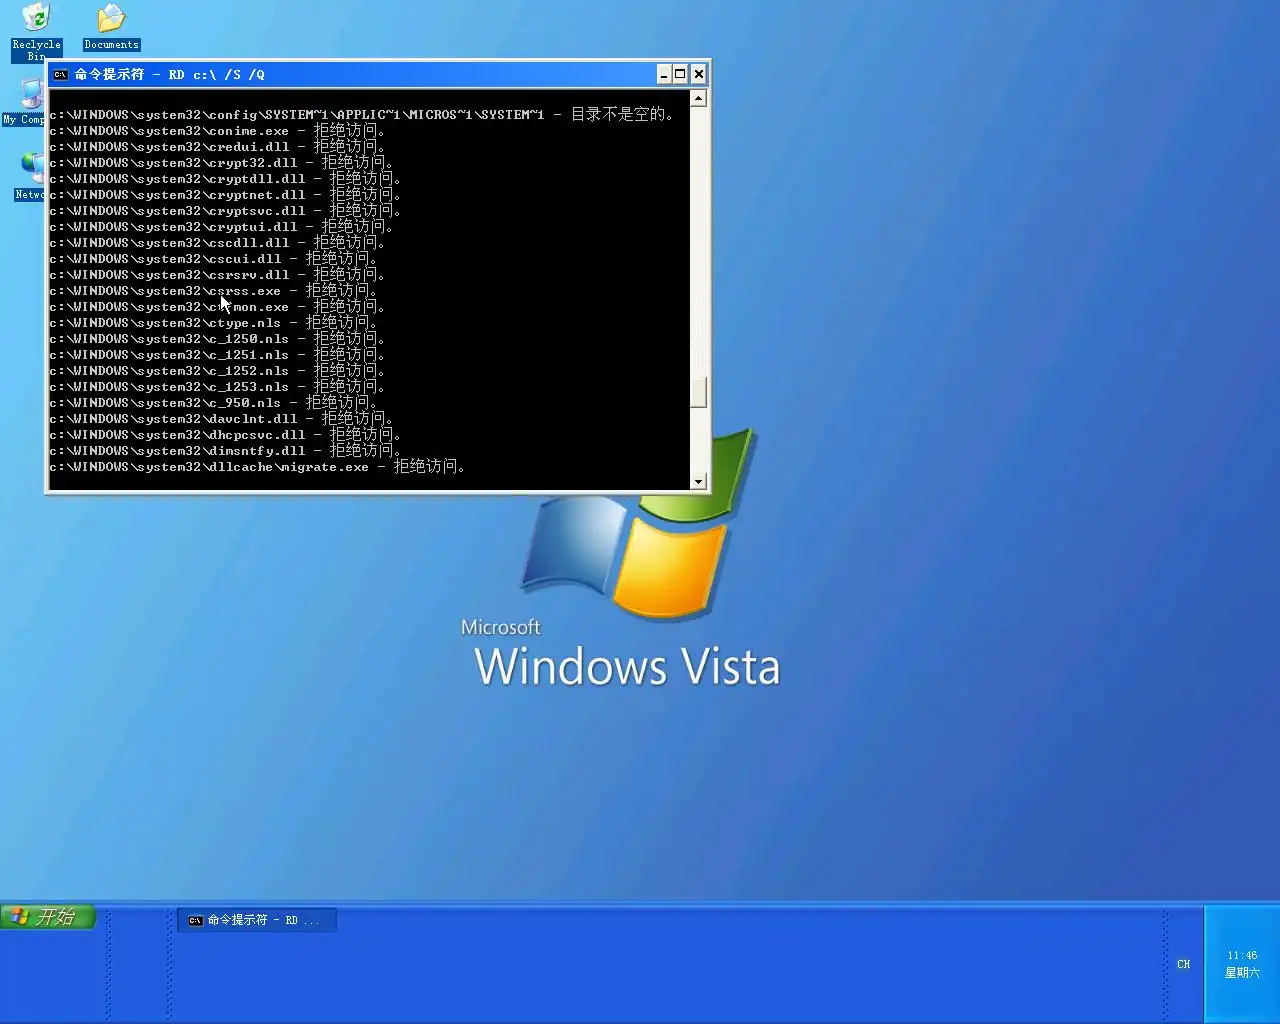
Task: Minimize the command prompt window
Action: 664,74
